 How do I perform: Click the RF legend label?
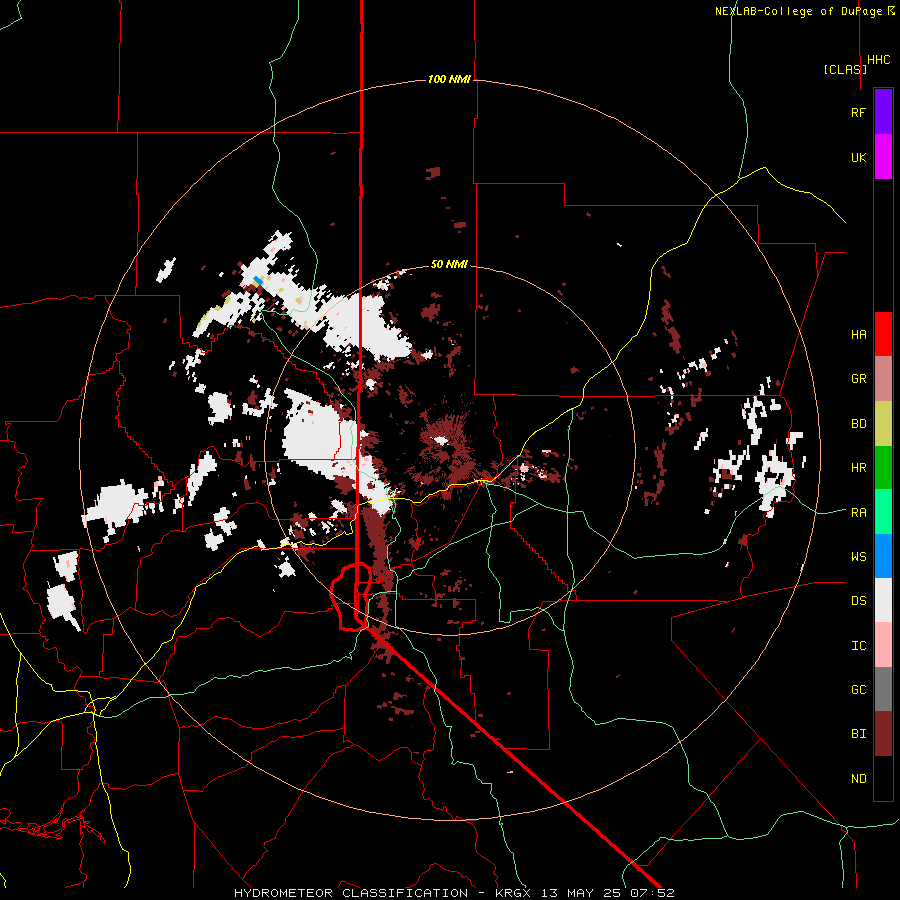pos(858,113)
